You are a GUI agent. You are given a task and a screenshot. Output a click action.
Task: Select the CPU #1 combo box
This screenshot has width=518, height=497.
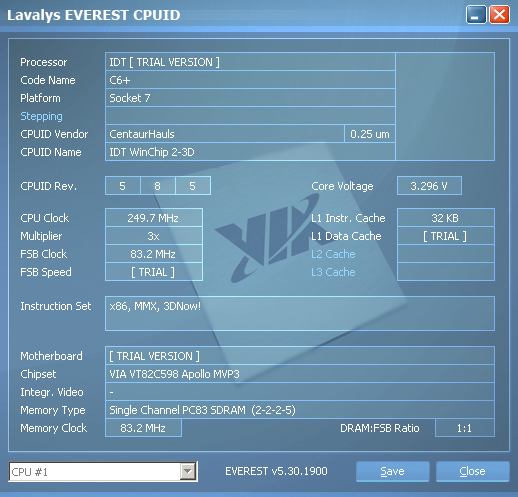pos(103,472)
